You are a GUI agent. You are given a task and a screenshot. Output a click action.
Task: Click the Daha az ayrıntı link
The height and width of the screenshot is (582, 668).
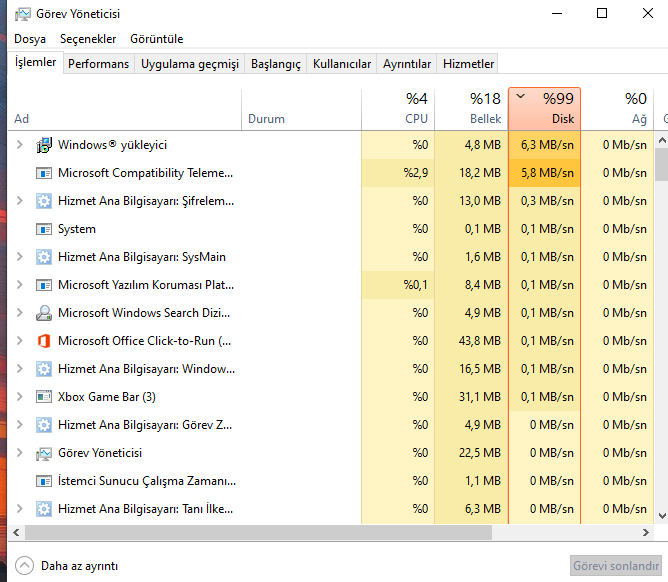pos(79,566)
